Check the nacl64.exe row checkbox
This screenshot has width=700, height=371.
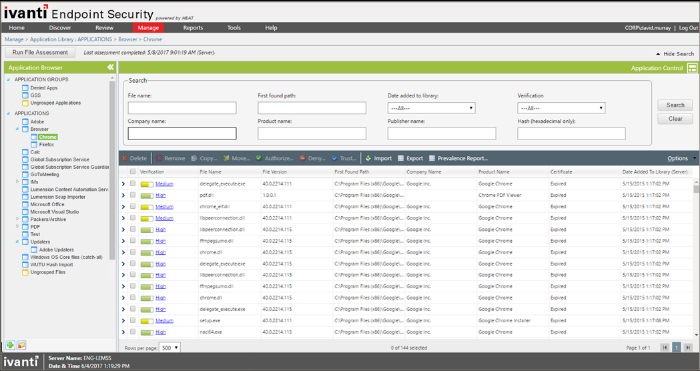point(133,332)
